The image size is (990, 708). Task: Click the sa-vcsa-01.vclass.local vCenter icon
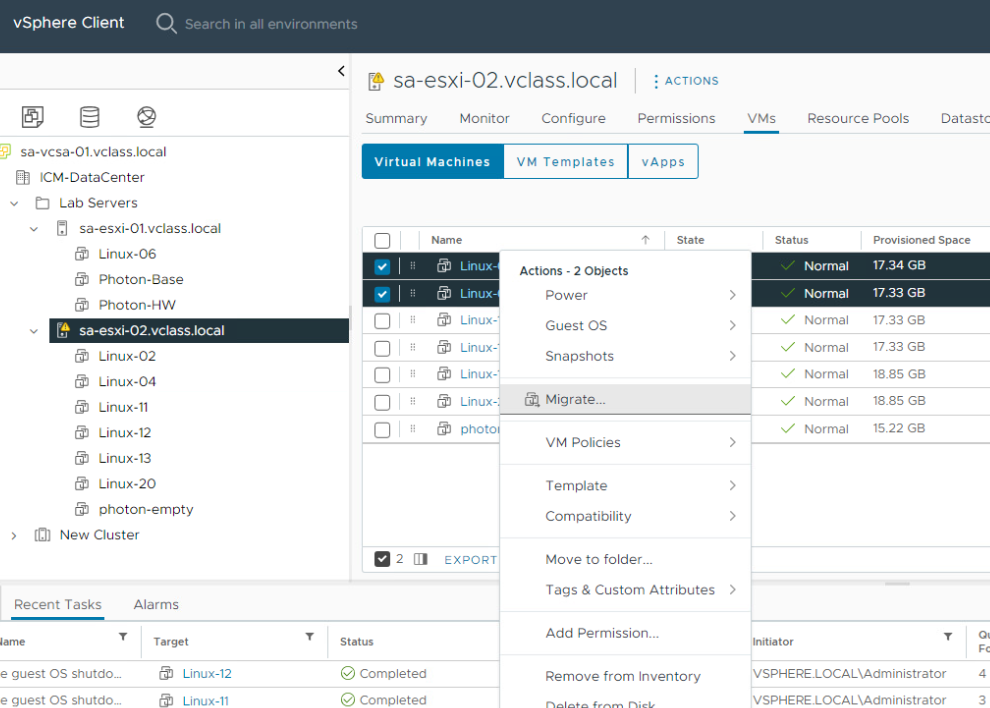(x=5, y=152)
